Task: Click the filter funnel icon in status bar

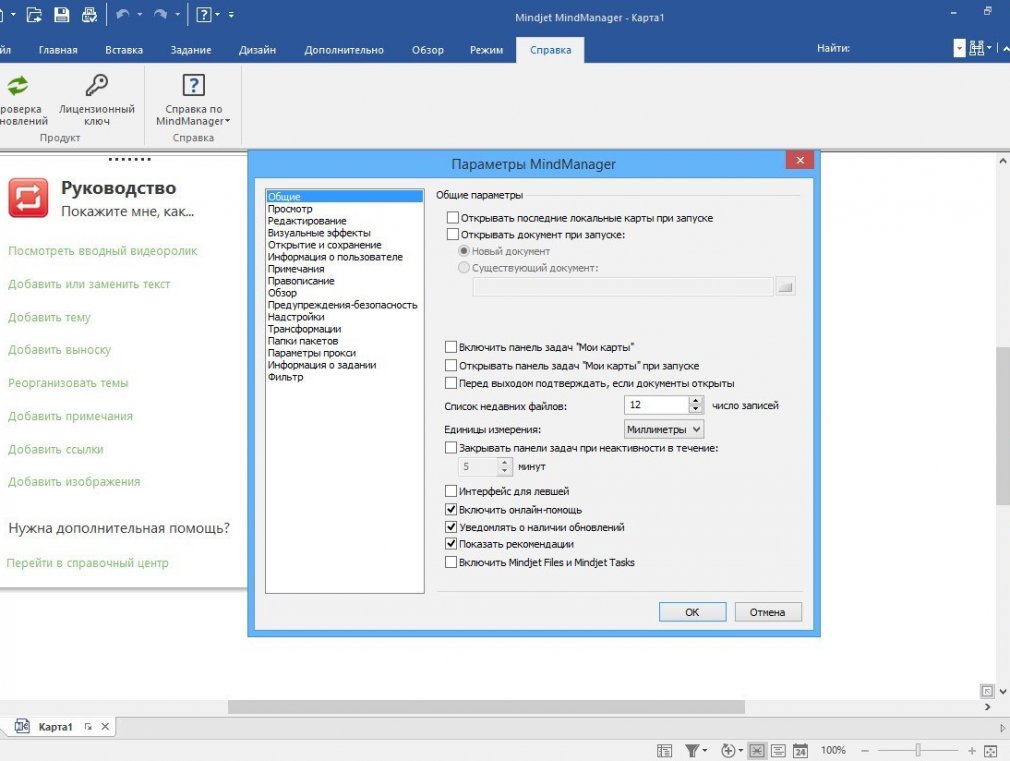Action: pos(692,751)
